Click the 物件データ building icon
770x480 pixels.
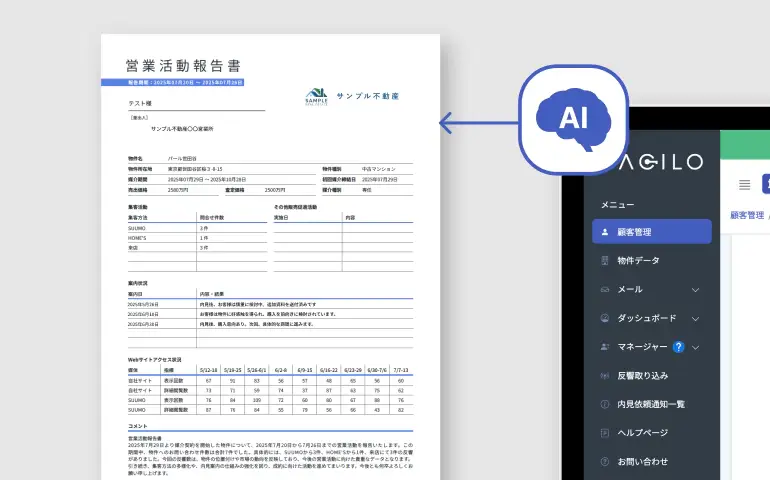pos(604,261)
